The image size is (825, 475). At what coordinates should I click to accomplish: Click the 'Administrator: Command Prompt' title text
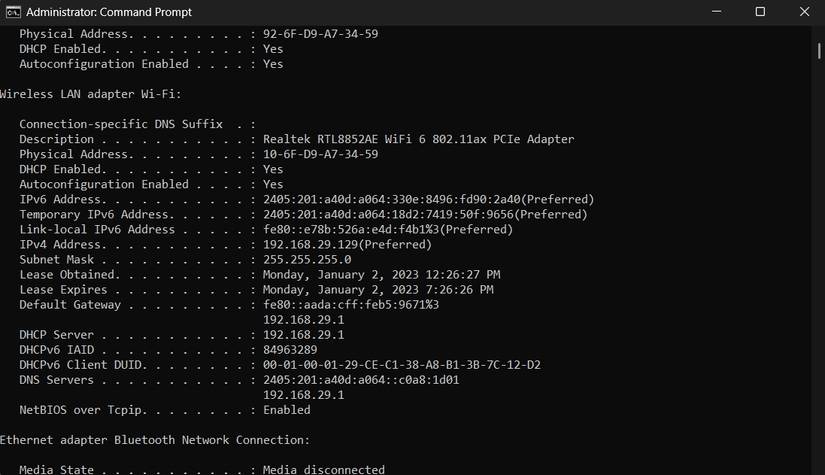point(109,12)
